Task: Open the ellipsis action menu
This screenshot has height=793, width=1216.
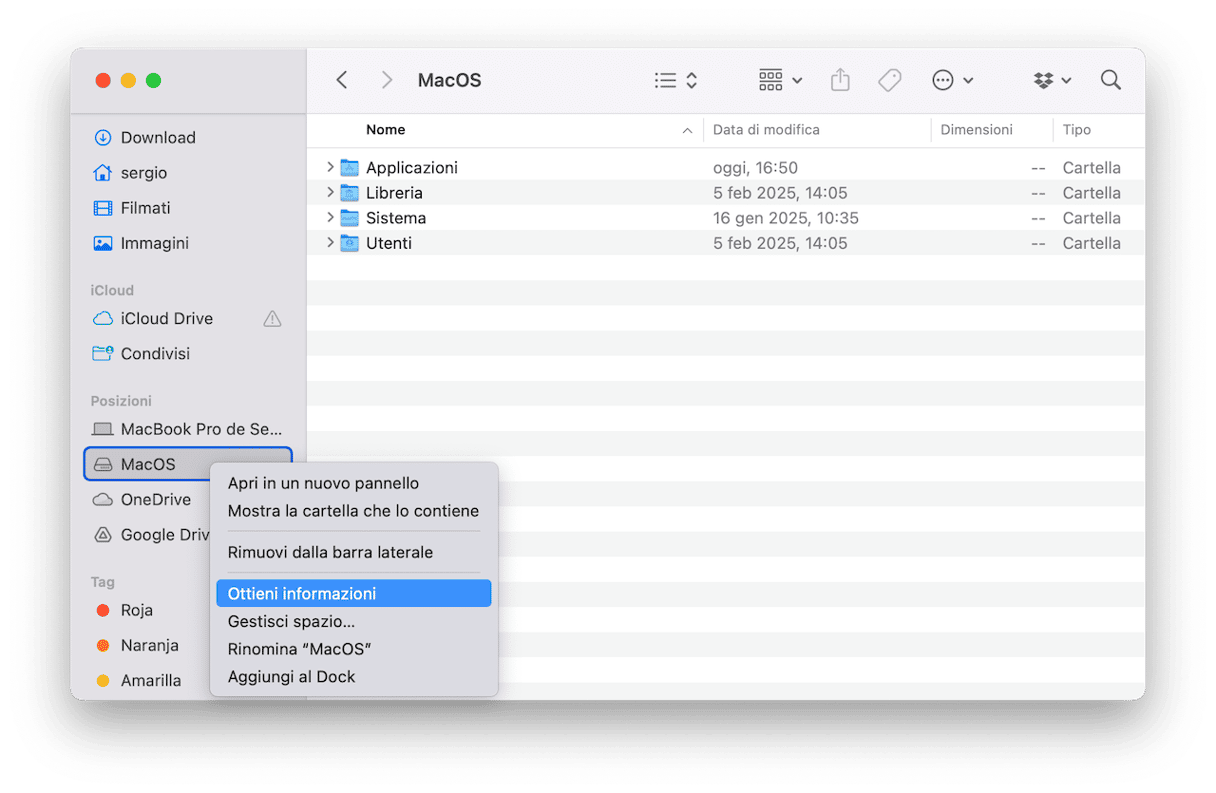Action: [952, 80]
